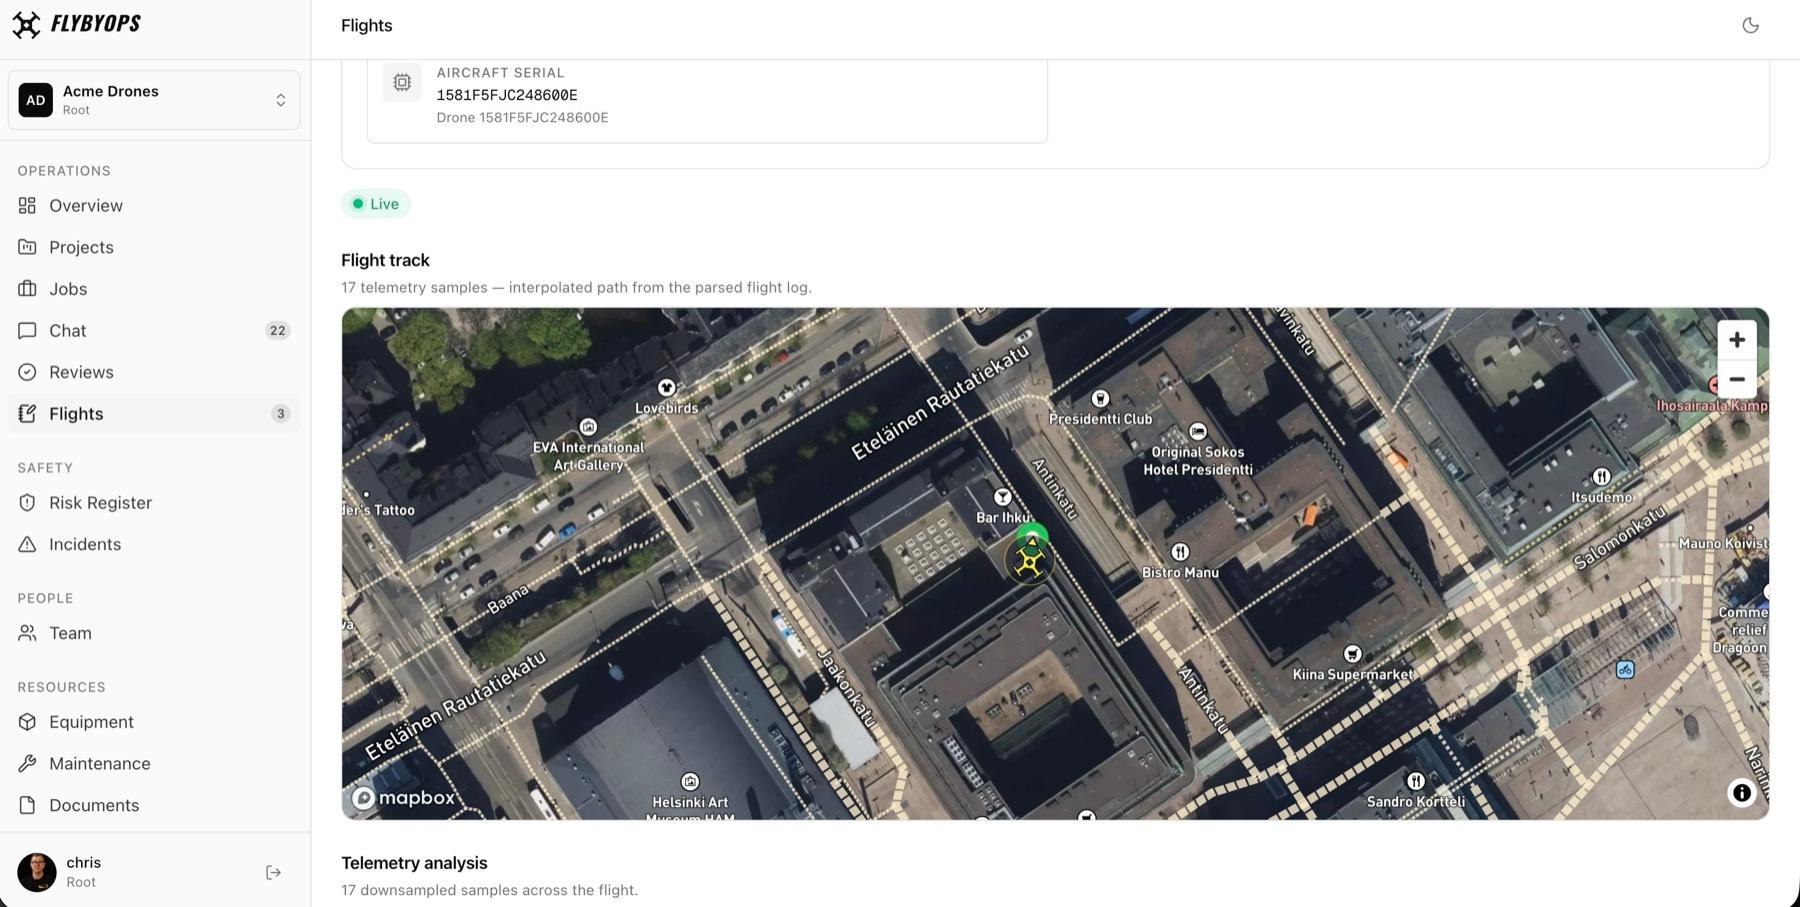Click the Bistro Manu restaurant marker

pyautogui.click(x=1180, y=552)
